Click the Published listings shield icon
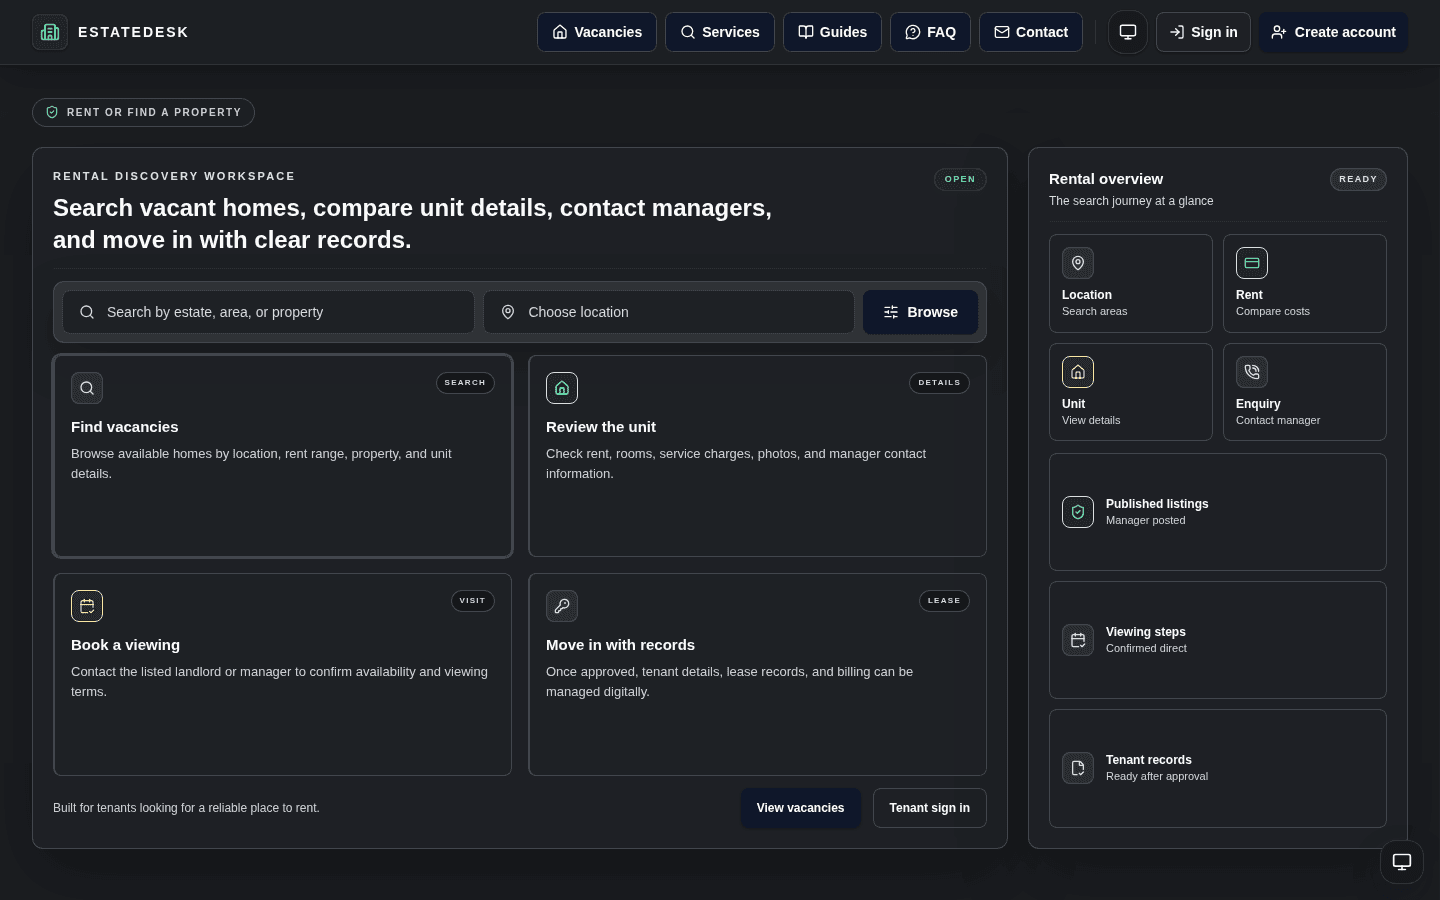The image size is (1440, 900). 1078,512
